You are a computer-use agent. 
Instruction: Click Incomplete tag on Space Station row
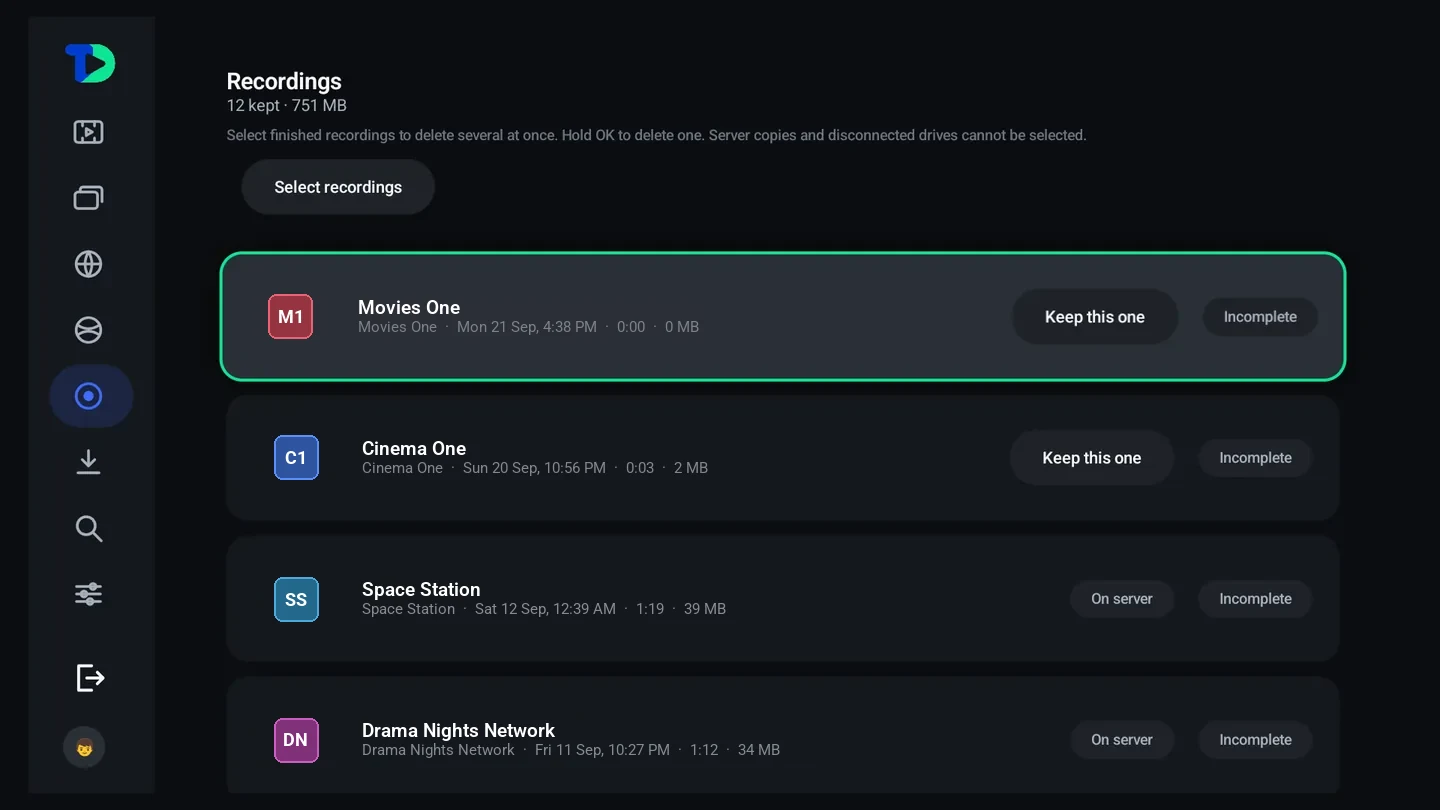(1255, 599)
